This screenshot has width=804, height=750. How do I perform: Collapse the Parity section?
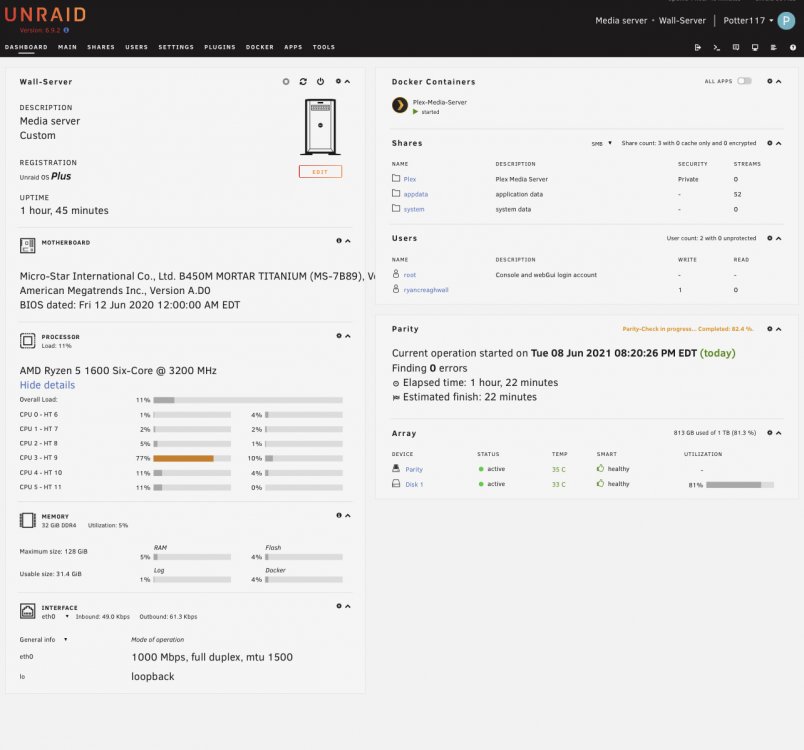click(x=778, y=329)
